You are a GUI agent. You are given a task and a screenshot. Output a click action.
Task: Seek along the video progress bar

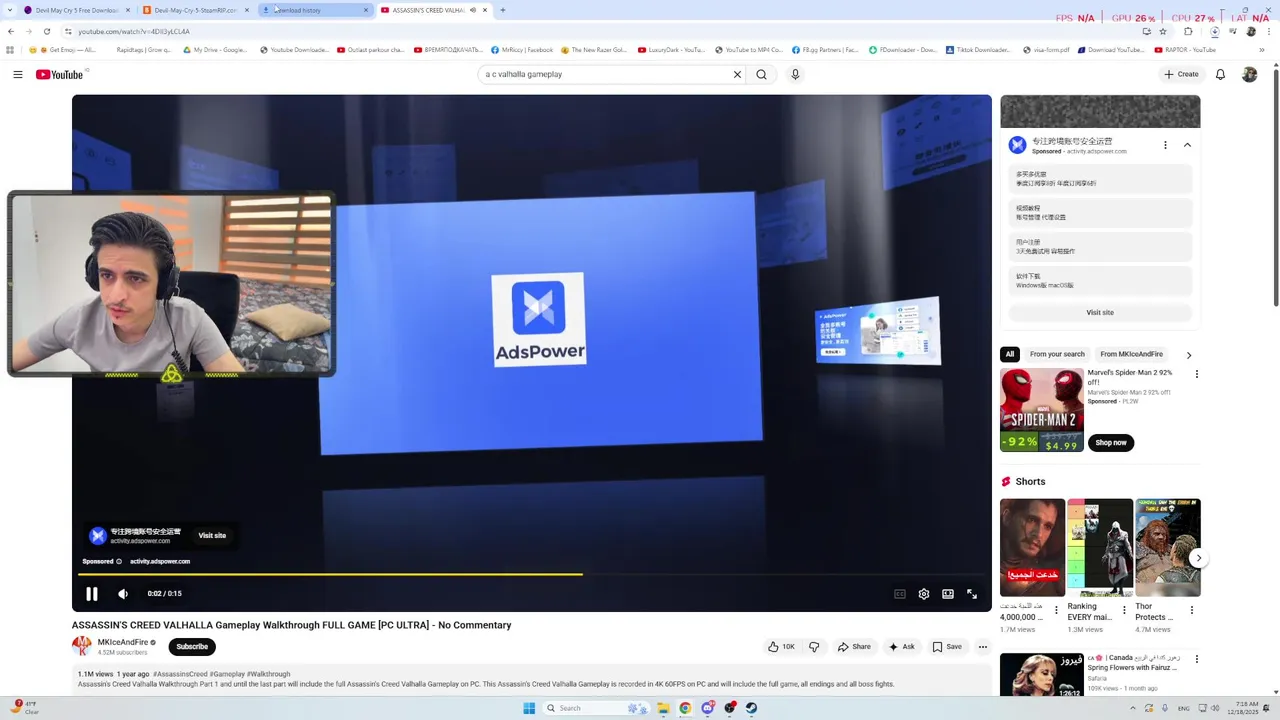(x=532, y=574)
